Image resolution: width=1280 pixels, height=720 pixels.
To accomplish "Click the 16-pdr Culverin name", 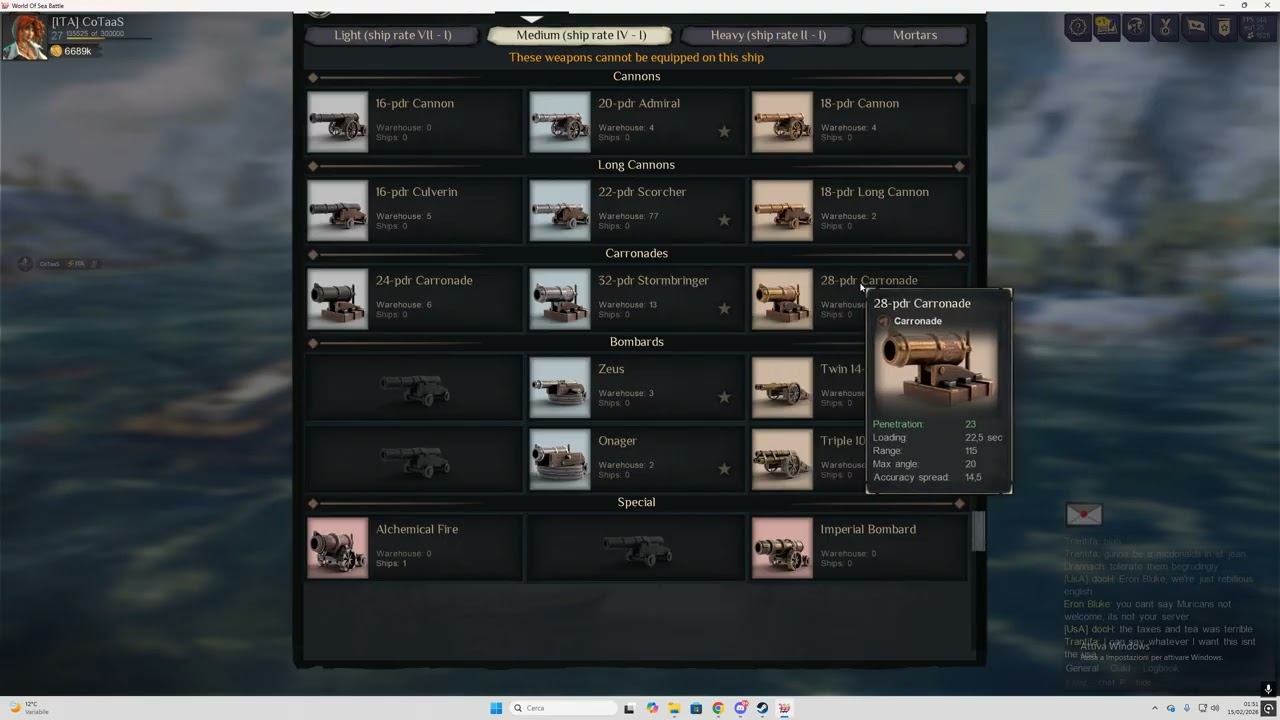I will click(417, 192).
